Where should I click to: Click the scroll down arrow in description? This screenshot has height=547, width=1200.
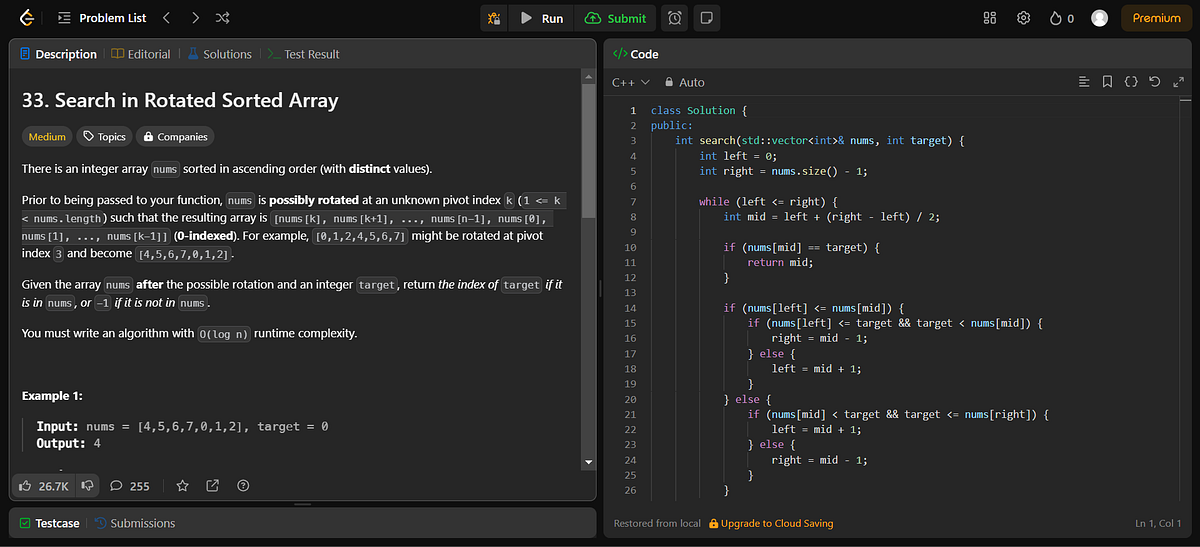coord(589,462)
